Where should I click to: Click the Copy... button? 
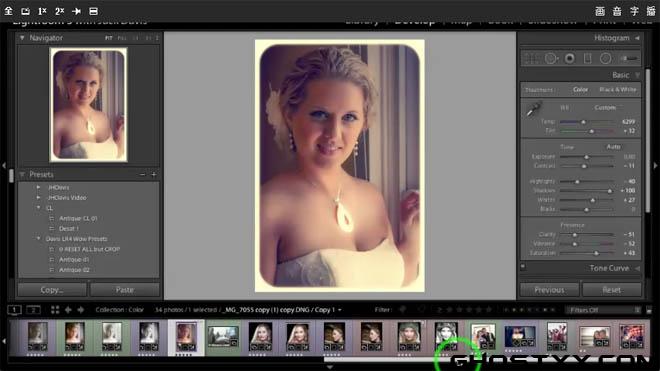52,290
